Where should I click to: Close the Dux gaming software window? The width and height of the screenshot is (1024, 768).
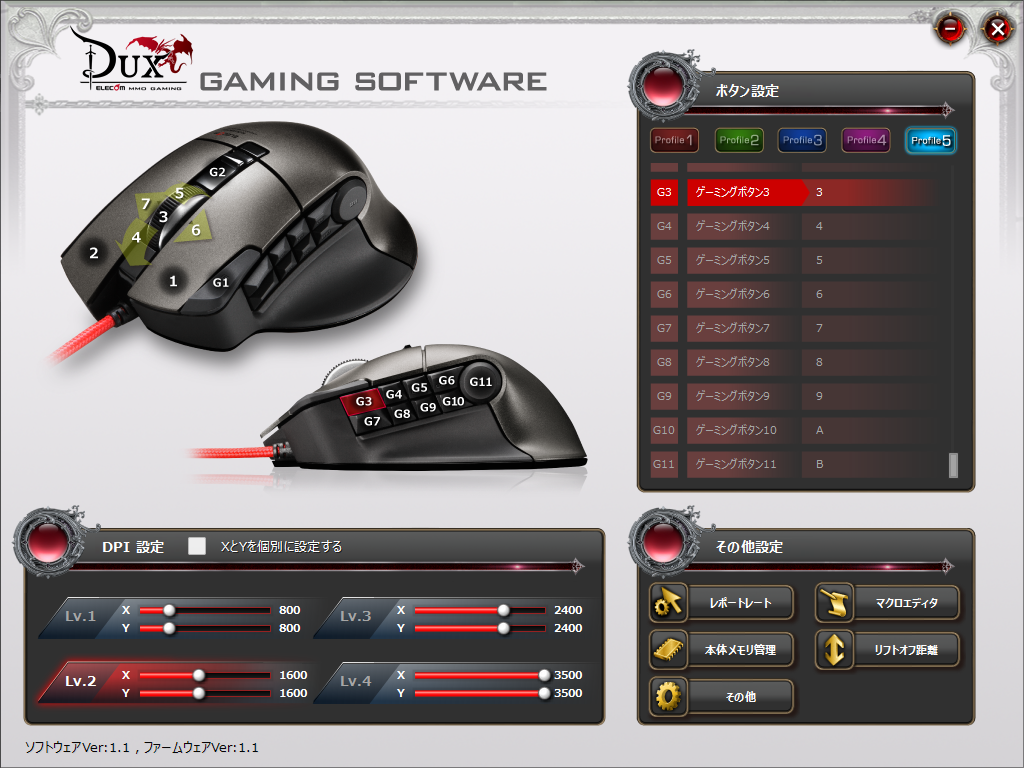point(997,29)
